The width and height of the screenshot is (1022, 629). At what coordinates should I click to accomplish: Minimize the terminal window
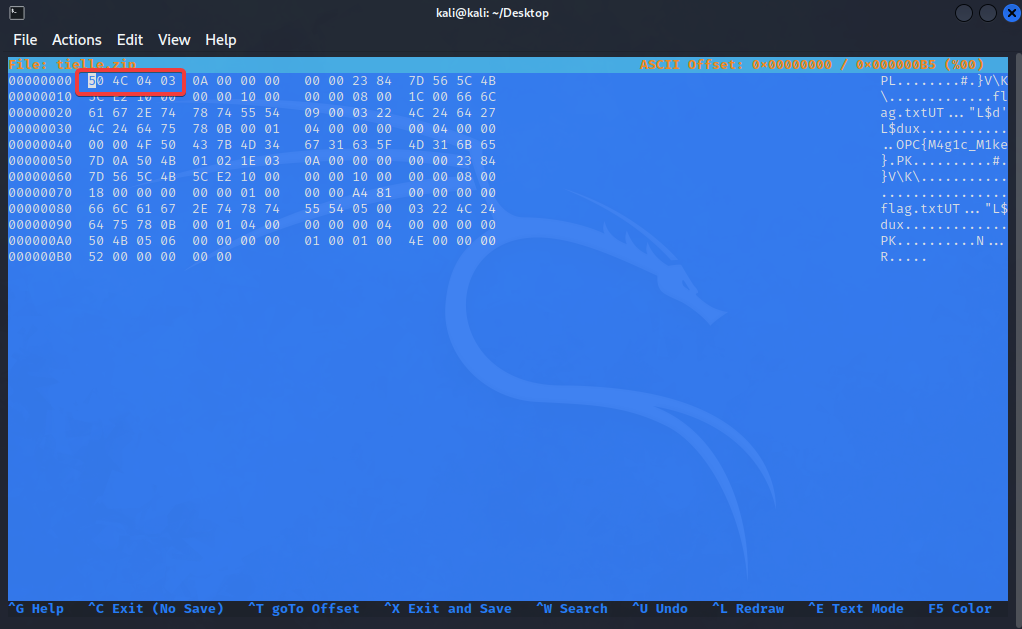pyautogui.click(x=963, y=13)
